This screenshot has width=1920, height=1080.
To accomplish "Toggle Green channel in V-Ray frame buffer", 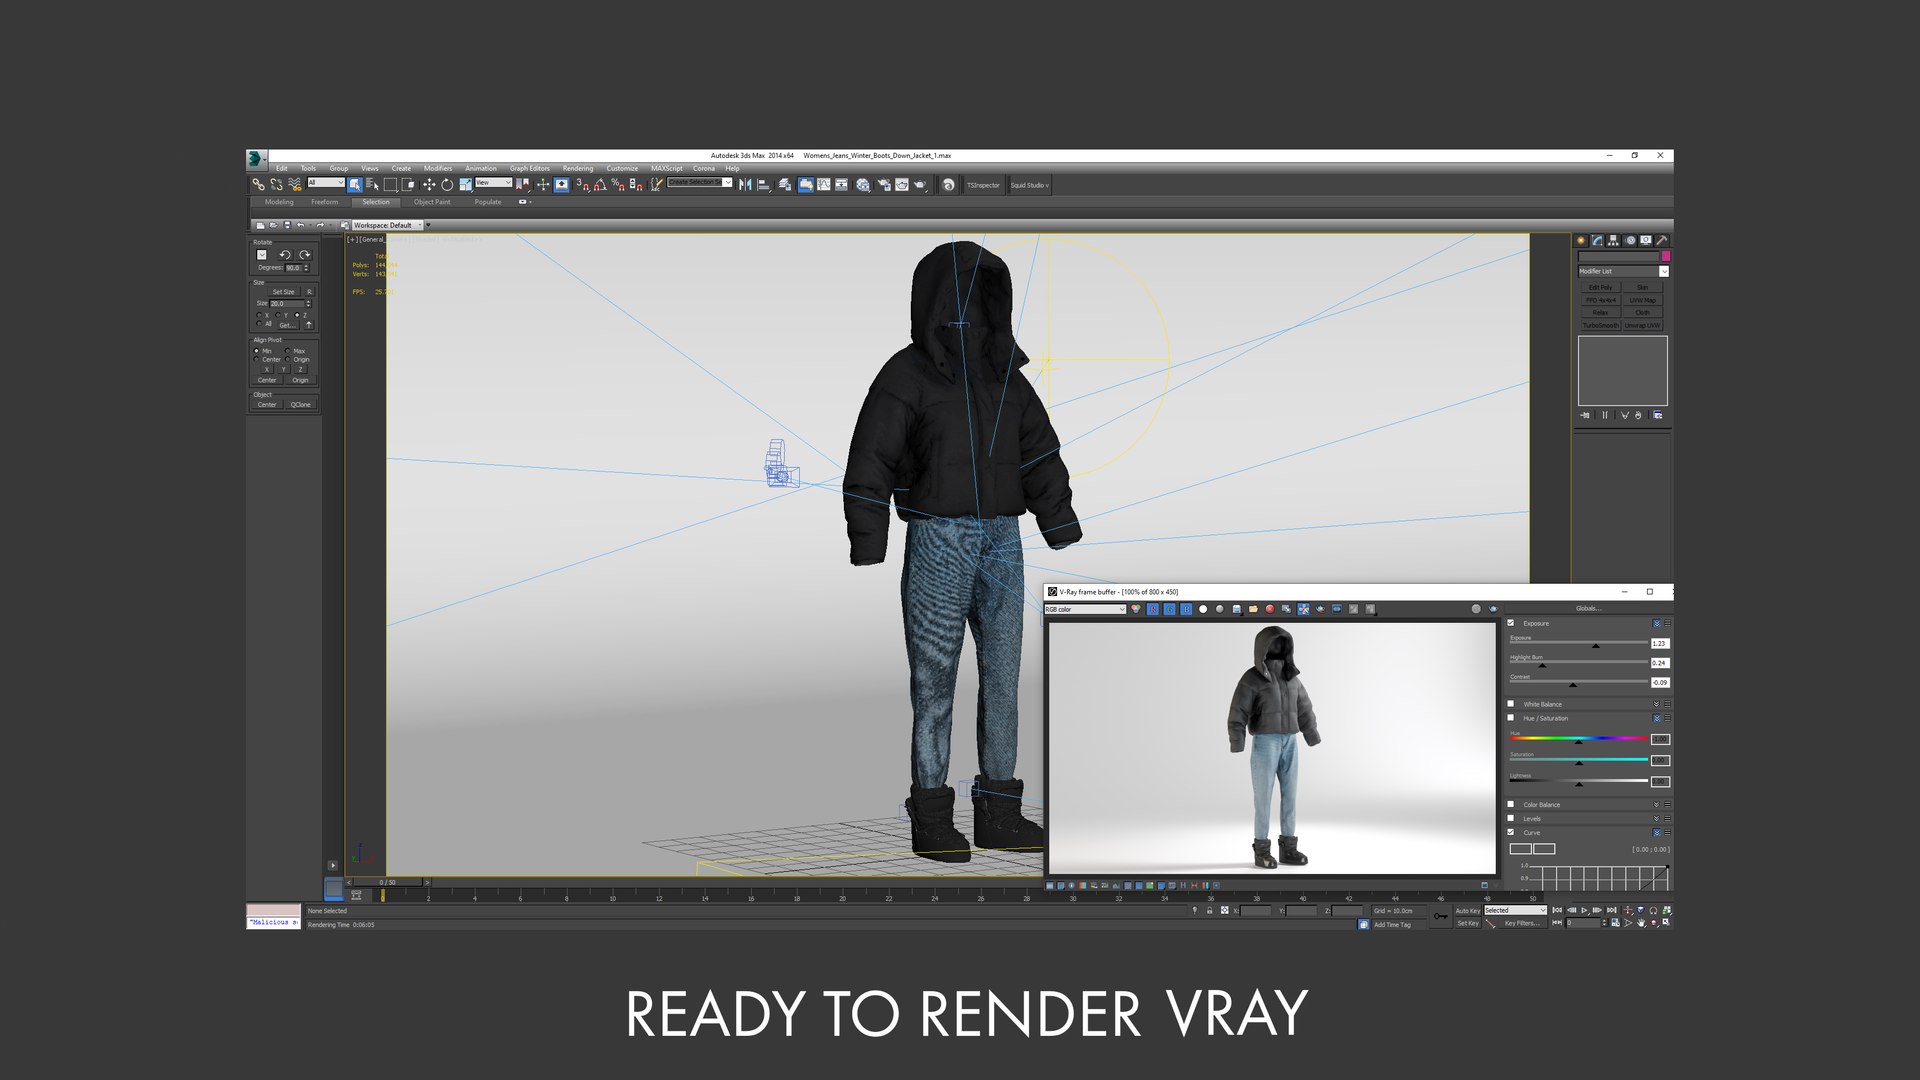I will [x=1169, y=609].
